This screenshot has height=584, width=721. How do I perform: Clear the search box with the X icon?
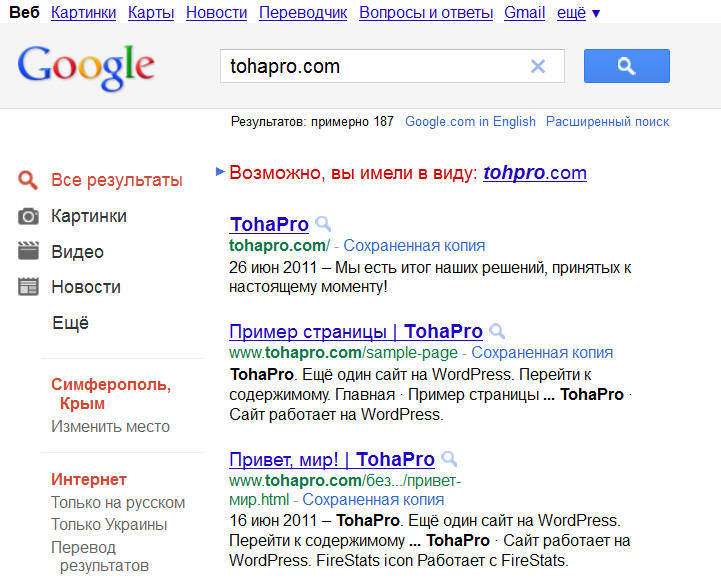[x=538, y=67]
